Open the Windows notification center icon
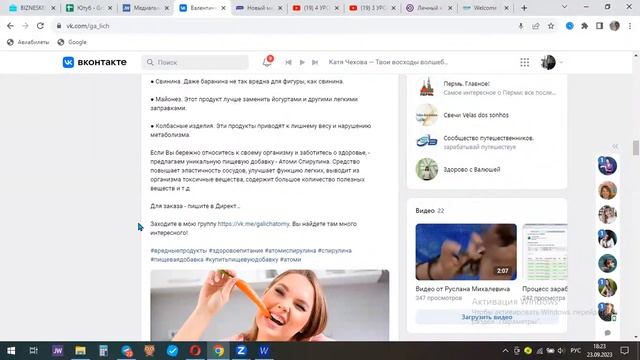This screenshot has width=640, height=360. (x=624, y=351)
